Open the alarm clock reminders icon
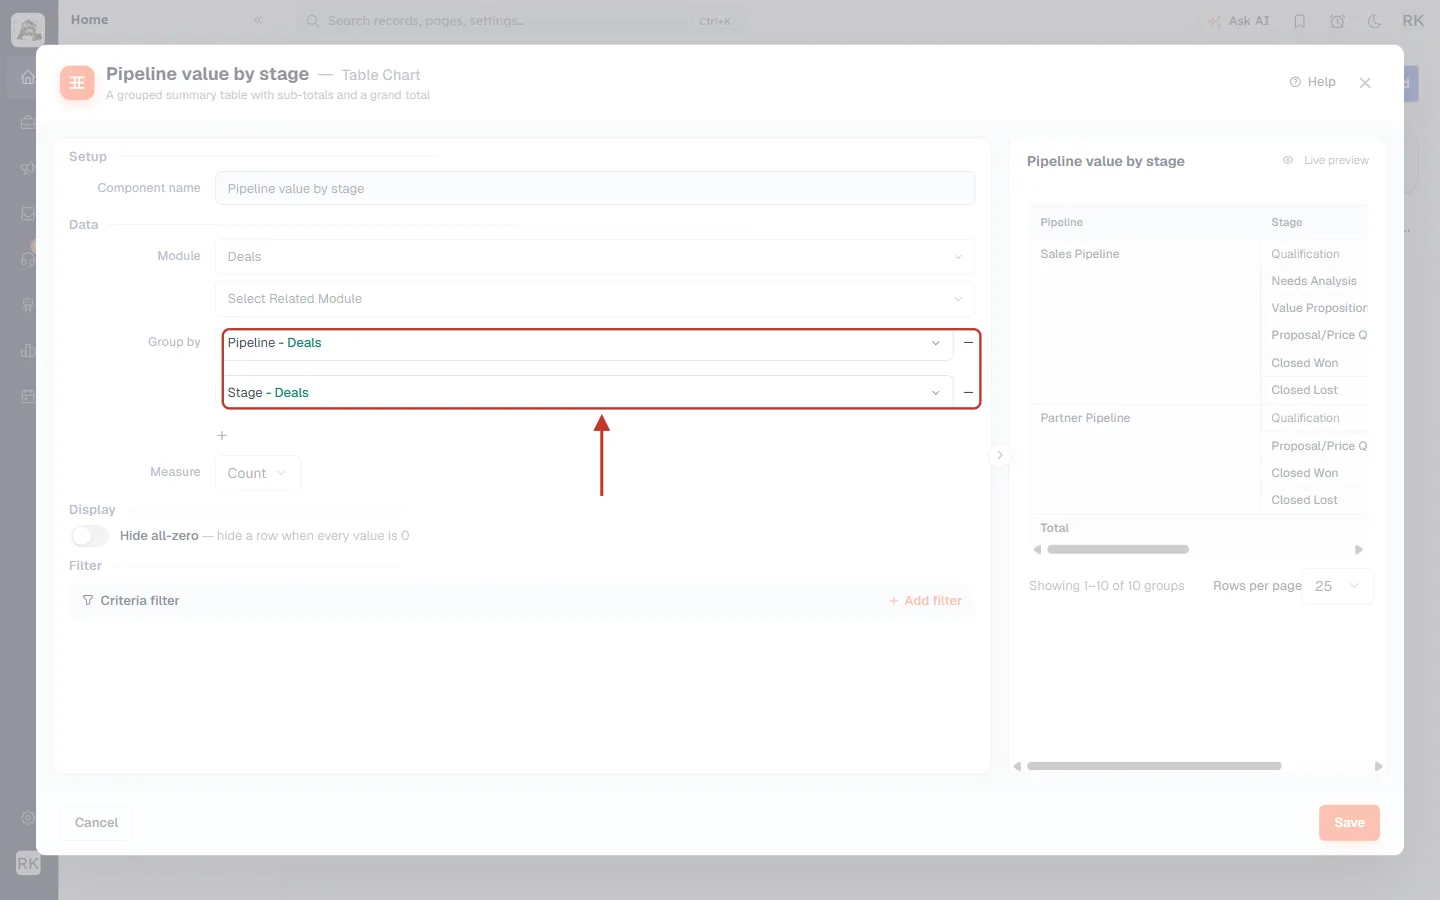Image resolution: width=1440 pixels, height=900 pixels. 1337,21
